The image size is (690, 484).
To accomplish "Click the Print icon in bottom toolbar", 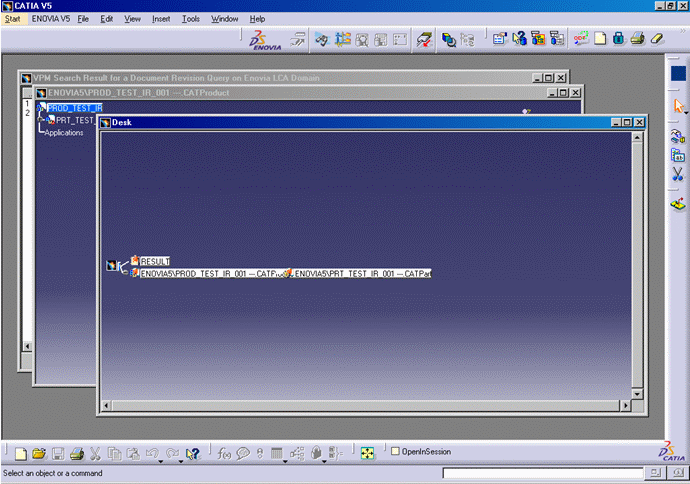I will click(x=76, y=453).
